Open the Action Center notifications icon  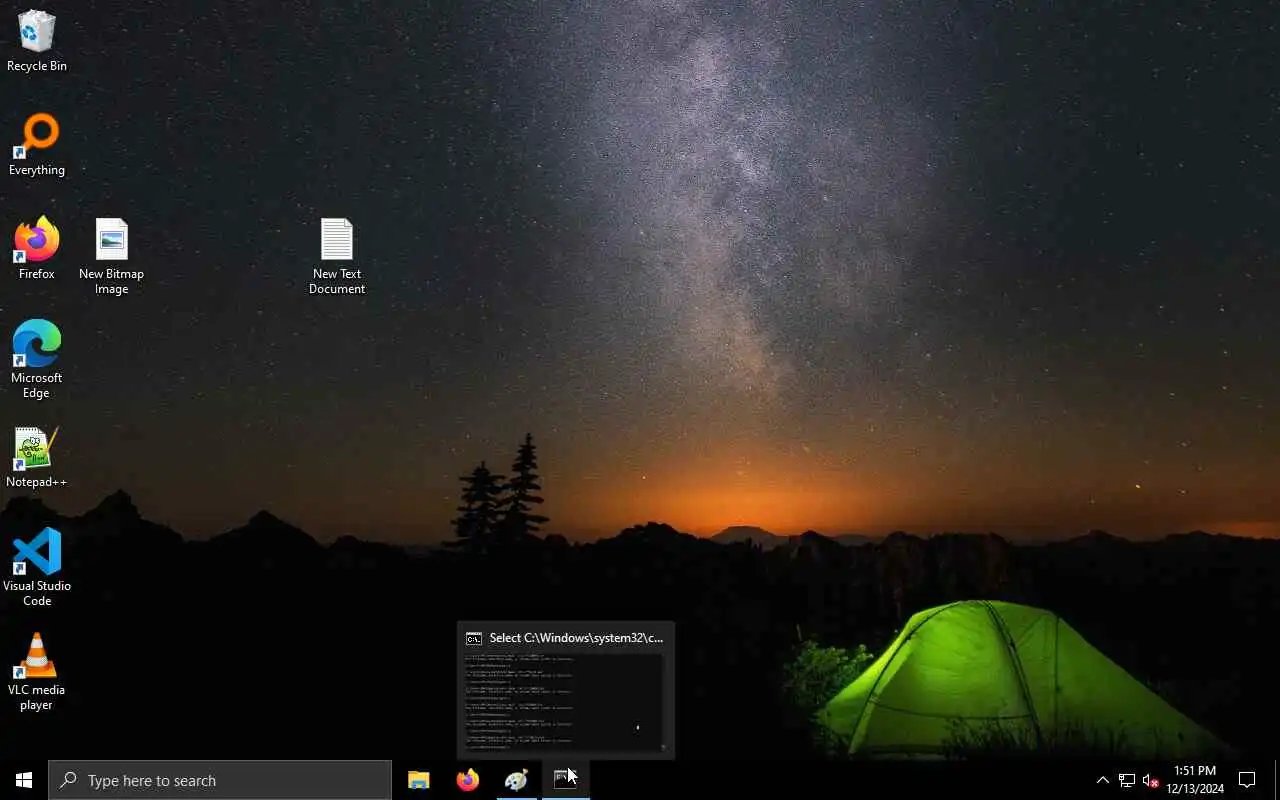pyautogui.click(x=1247, y=780)
